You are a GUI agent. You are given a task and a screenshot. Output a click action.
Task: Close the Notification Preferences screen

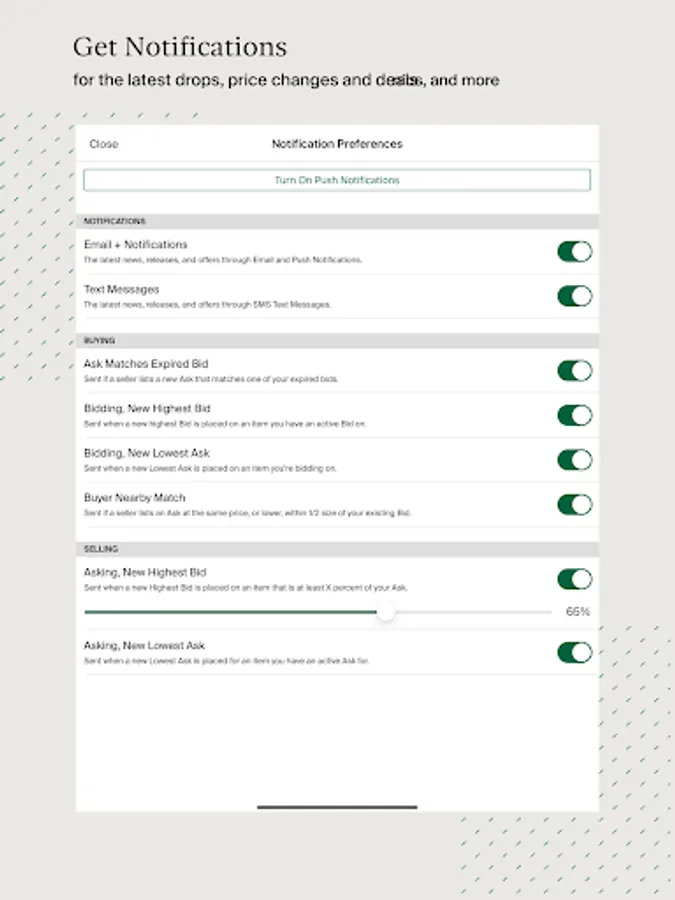click(103, 144)
